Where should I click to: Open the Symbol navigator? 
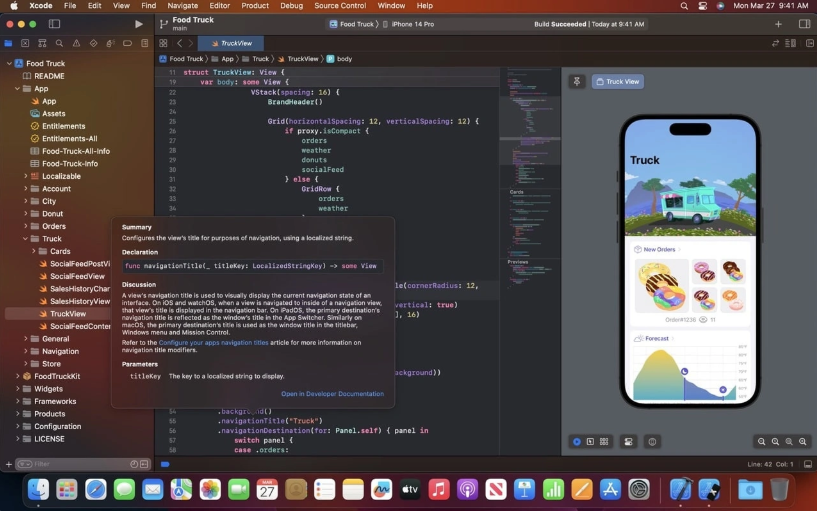pos(42,43)
